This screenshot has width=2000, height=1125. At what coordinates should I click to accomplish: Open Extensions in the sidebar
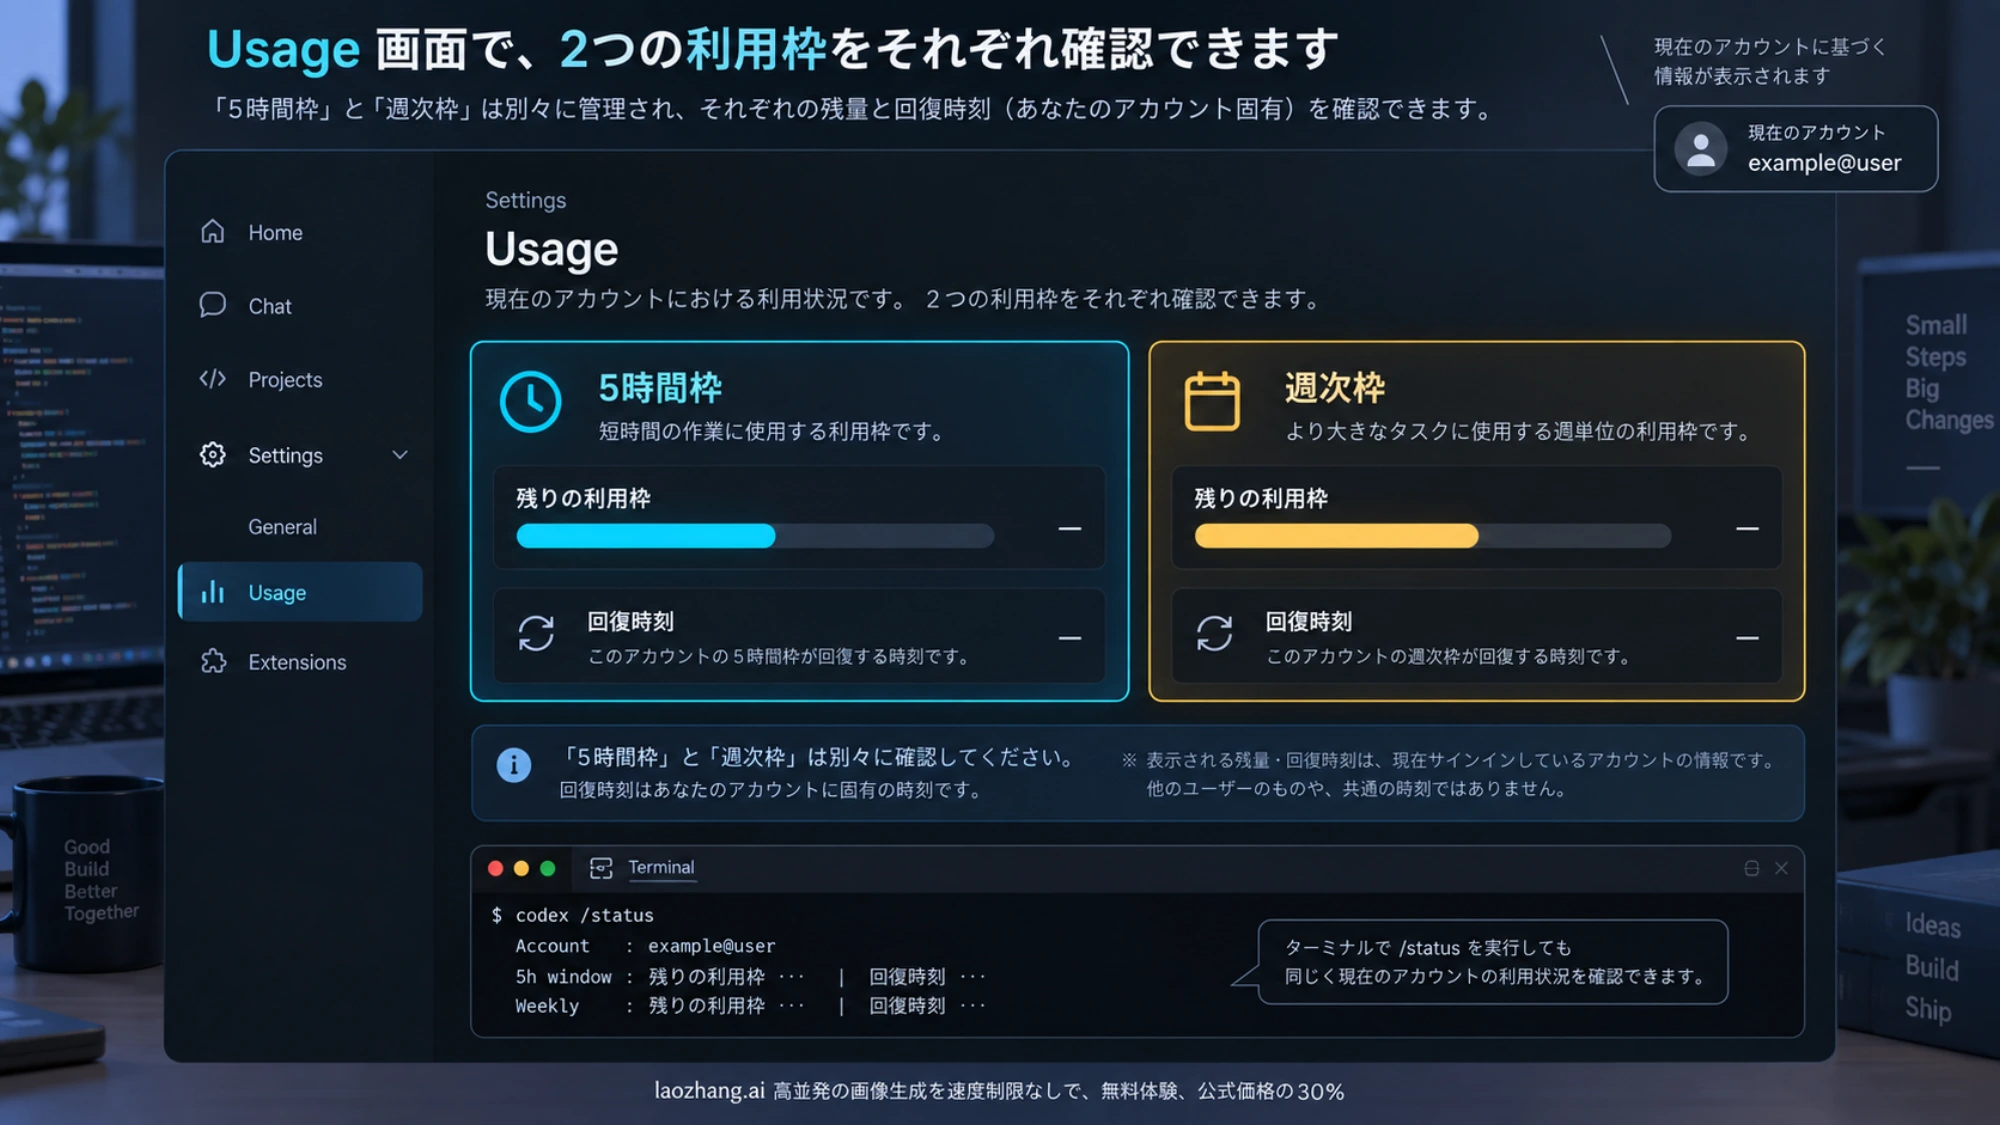point(297,662)
